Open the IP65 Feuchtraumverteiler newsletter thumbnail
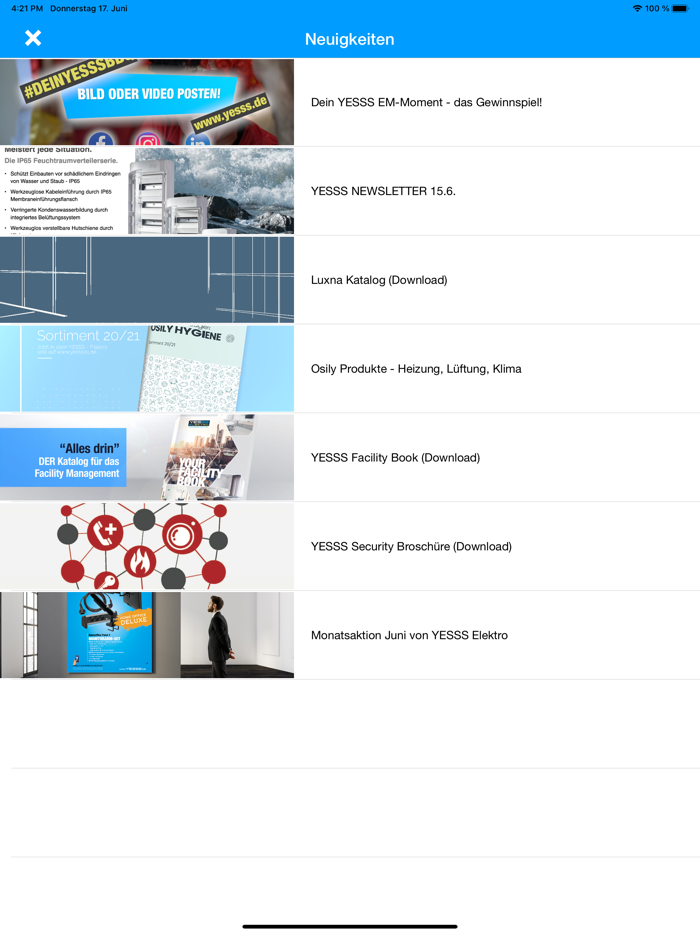The image size is (700, 934). pos(147,191)
